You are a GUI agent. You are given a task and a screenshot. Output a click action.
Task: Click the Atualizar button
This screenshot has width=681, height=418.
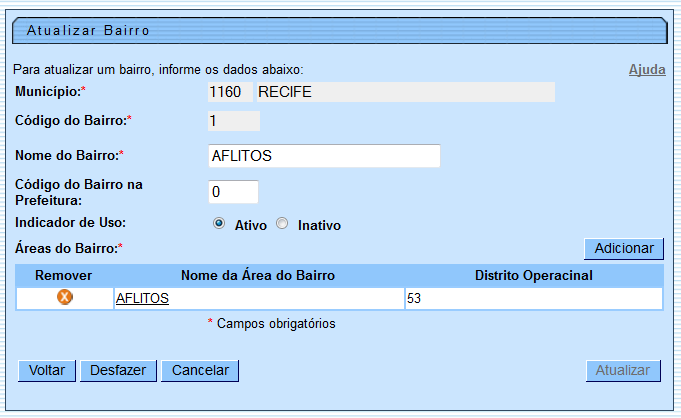click(x=623, y=370)
